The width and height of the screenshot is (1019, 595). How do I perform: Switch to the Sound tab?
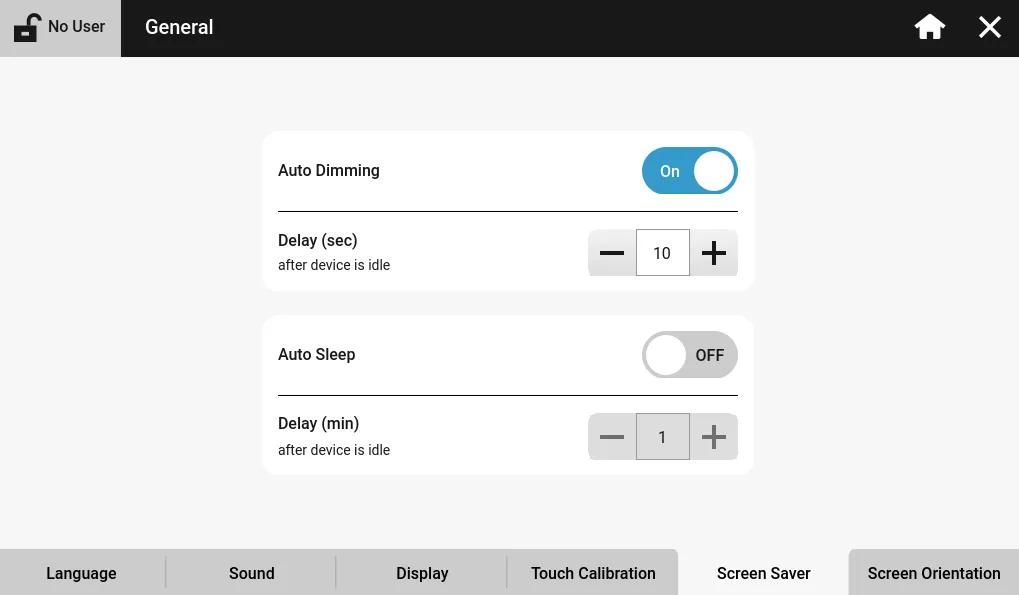point(251,573)
